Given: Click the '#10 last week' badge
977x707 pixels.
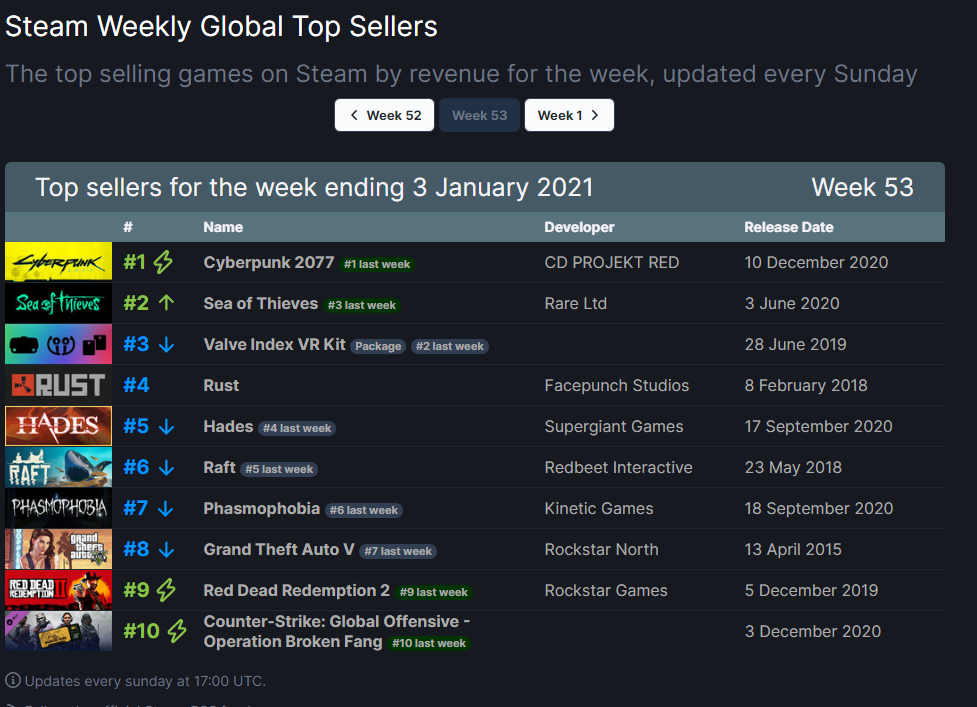Looking at the screenshot, I should (x=429, y=643).
